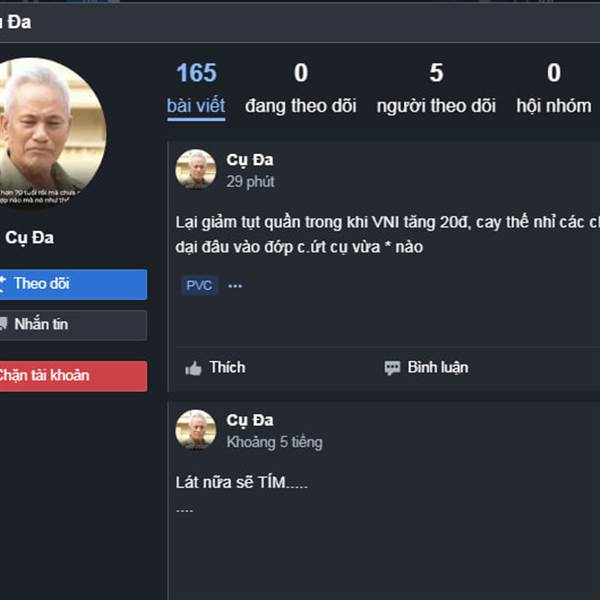
Task: Click the Khoảng 5 tiếng timestamp
Action: (274, 442)
